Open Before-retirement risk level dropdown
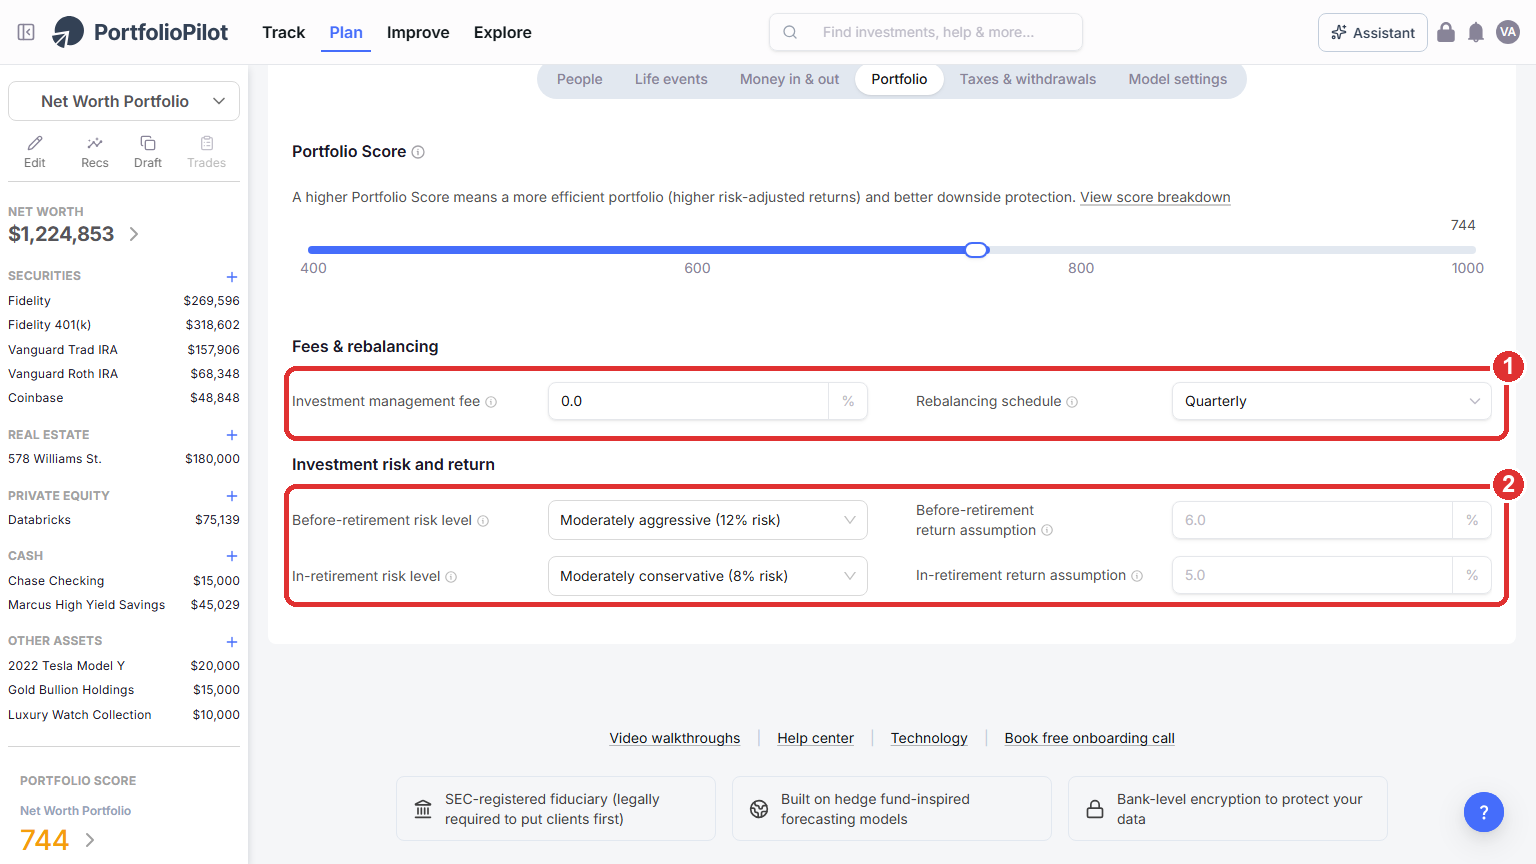The width and height of the screenshot is (1536, 864). (708, 520)
